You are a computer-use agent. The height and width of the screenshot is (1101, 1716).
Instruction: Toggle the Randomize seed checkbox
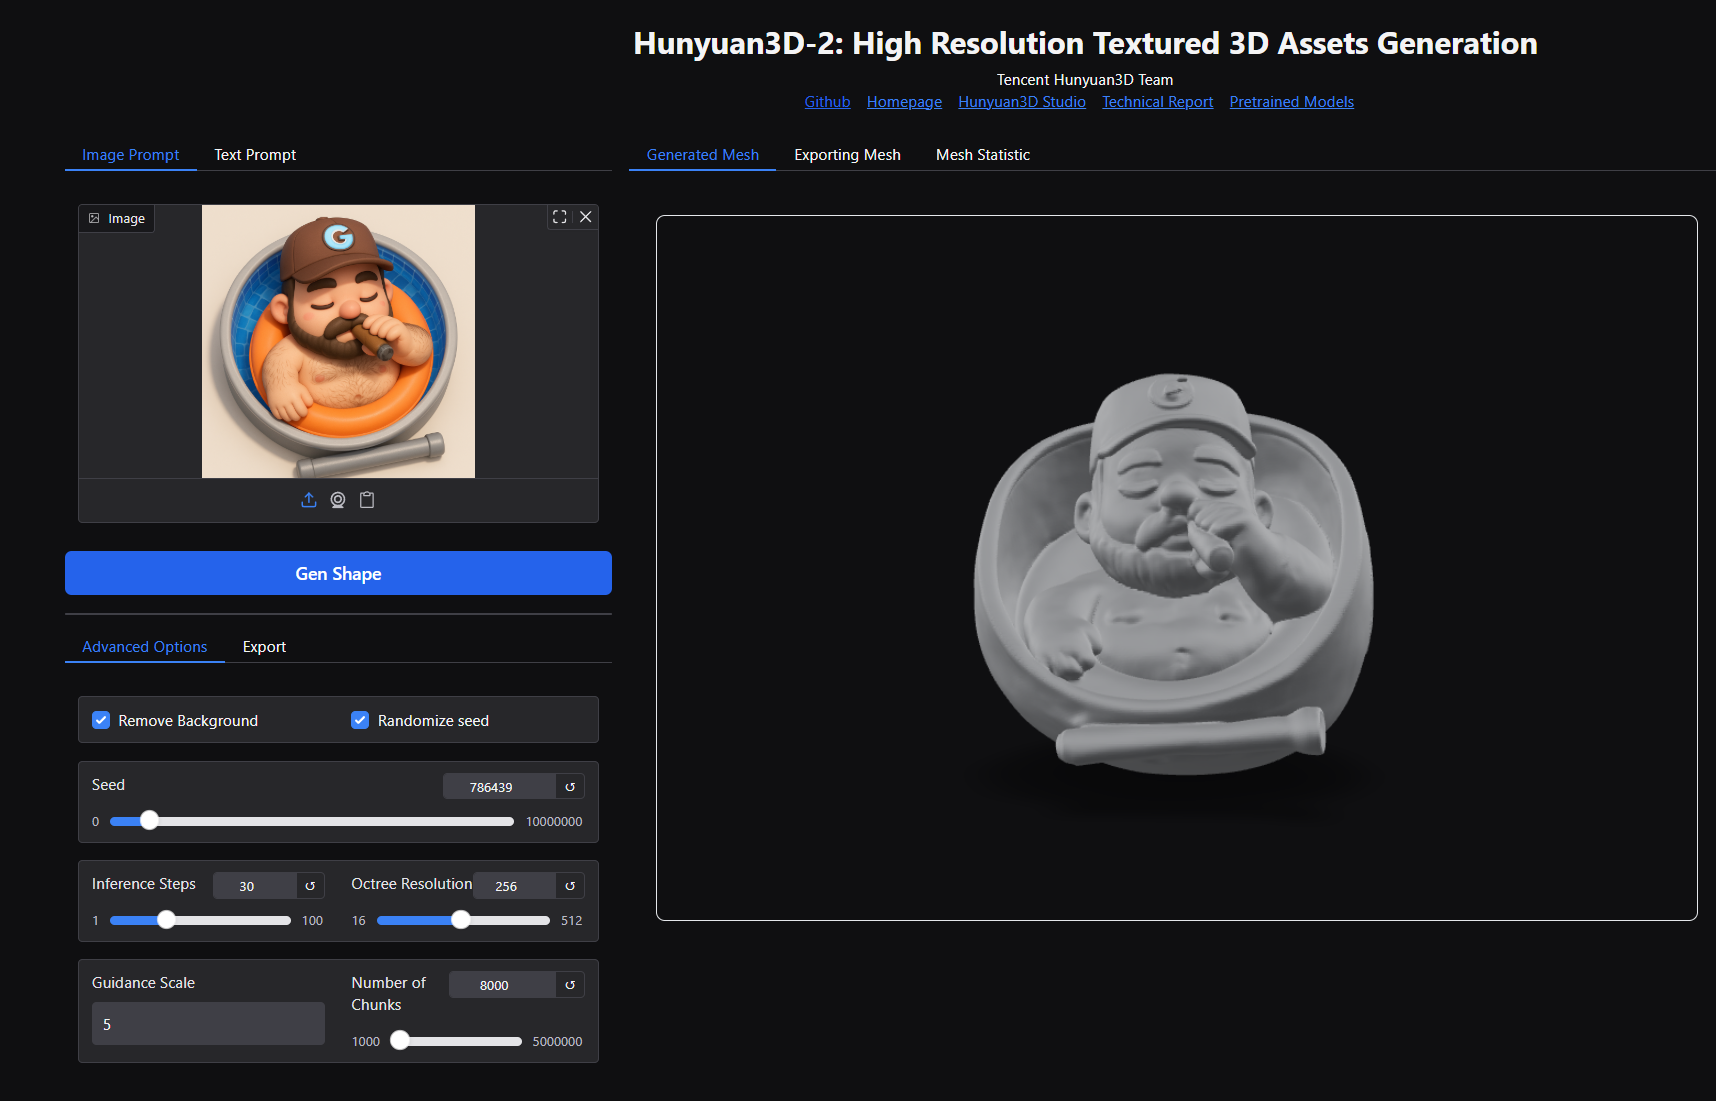tap(360, 720)
